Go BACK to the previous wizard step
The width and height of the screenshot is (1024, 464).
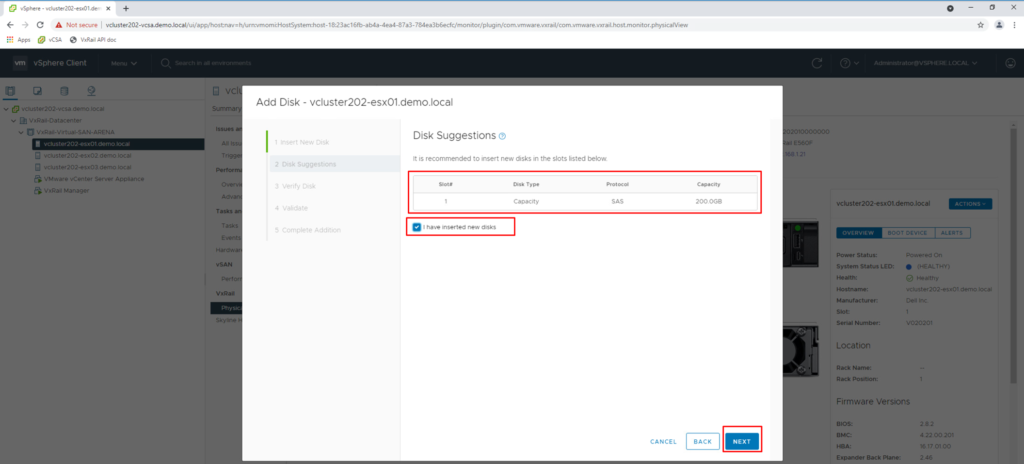pyautogui.click(x=702, y=441)
